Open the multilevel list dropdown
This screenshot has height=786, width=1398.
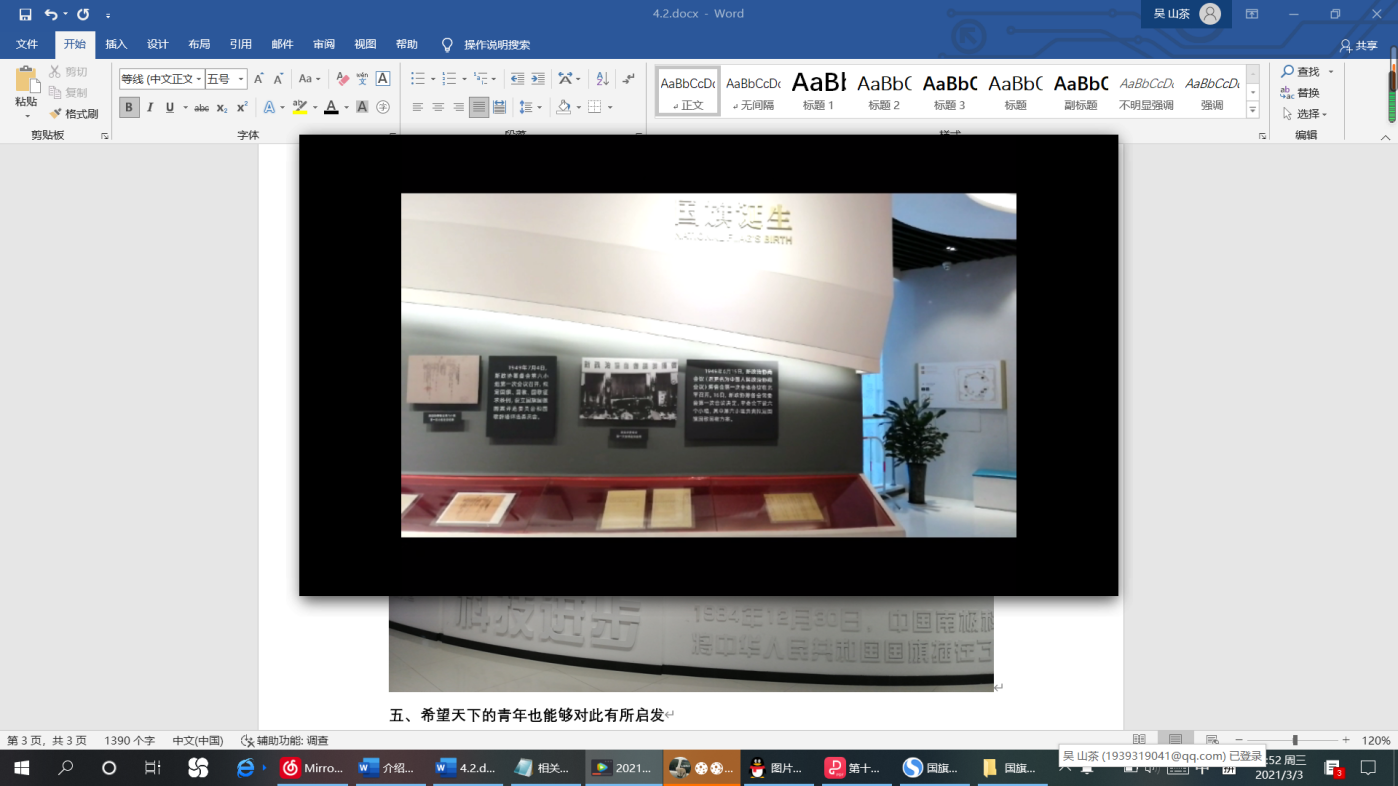(x=493, y=79)
